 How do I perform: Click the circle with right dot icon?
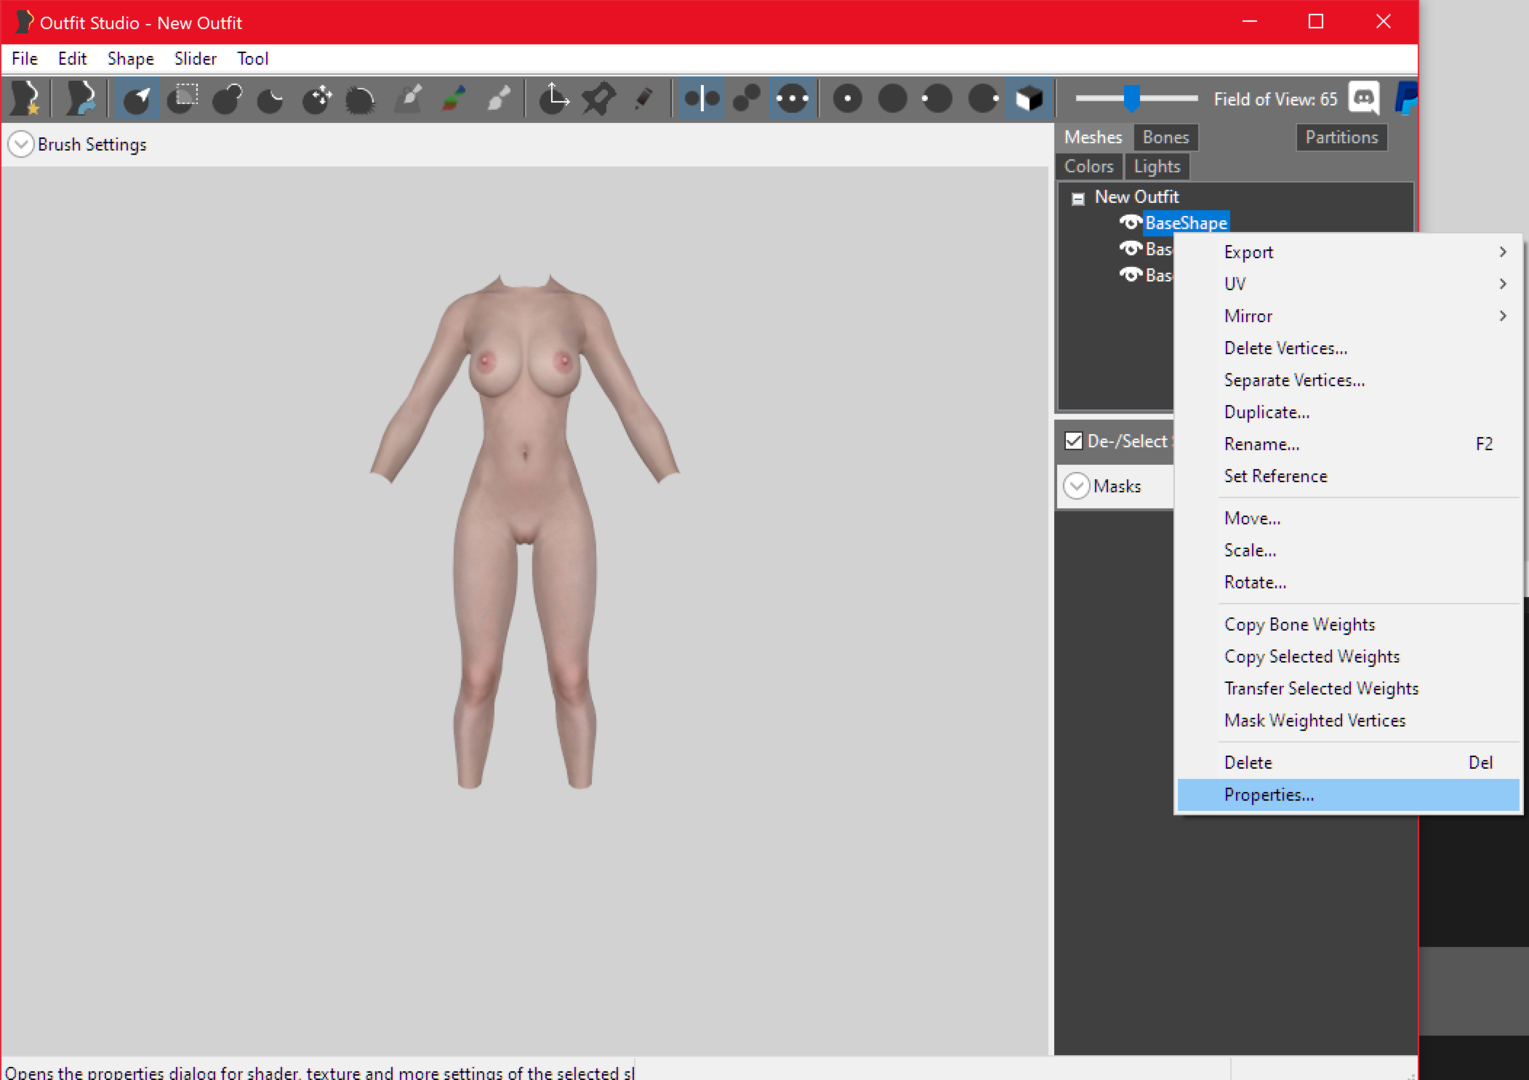[x=984, y=98]
